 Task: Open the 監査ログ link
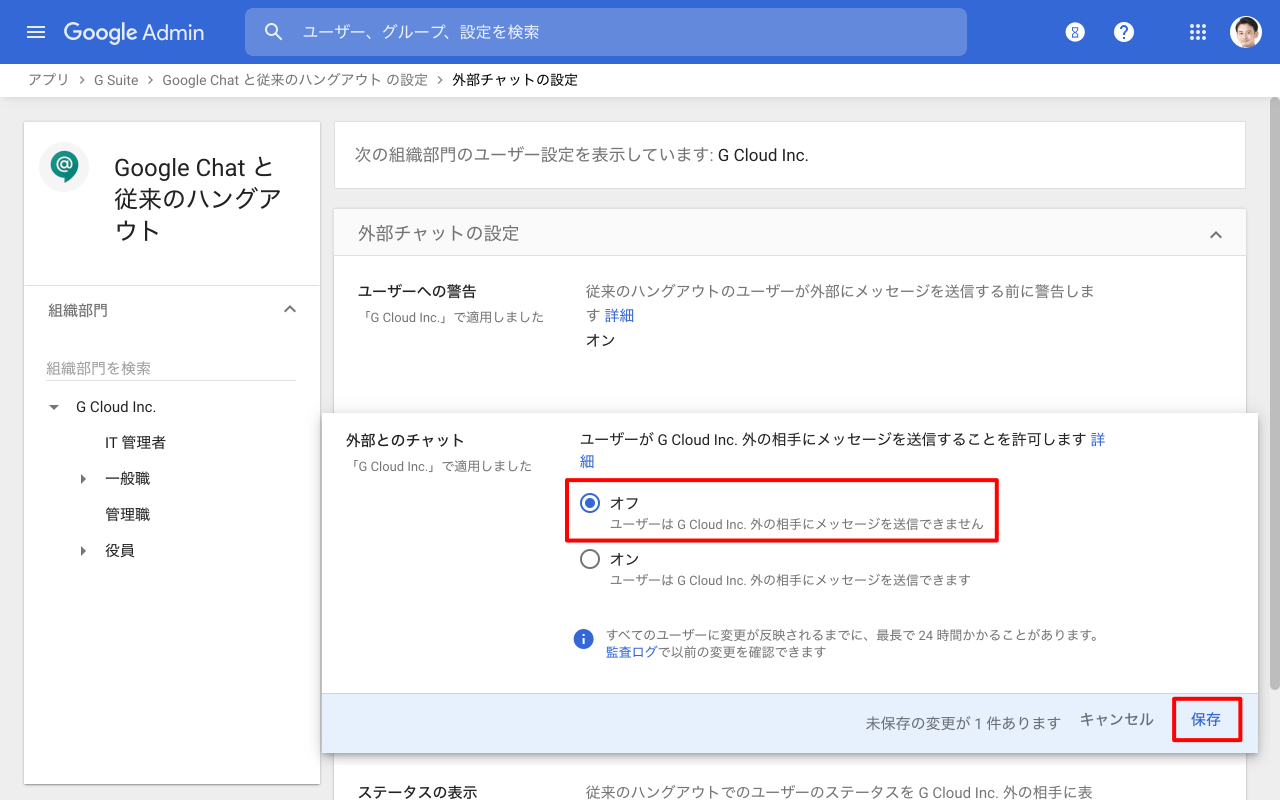pos(631,652)
